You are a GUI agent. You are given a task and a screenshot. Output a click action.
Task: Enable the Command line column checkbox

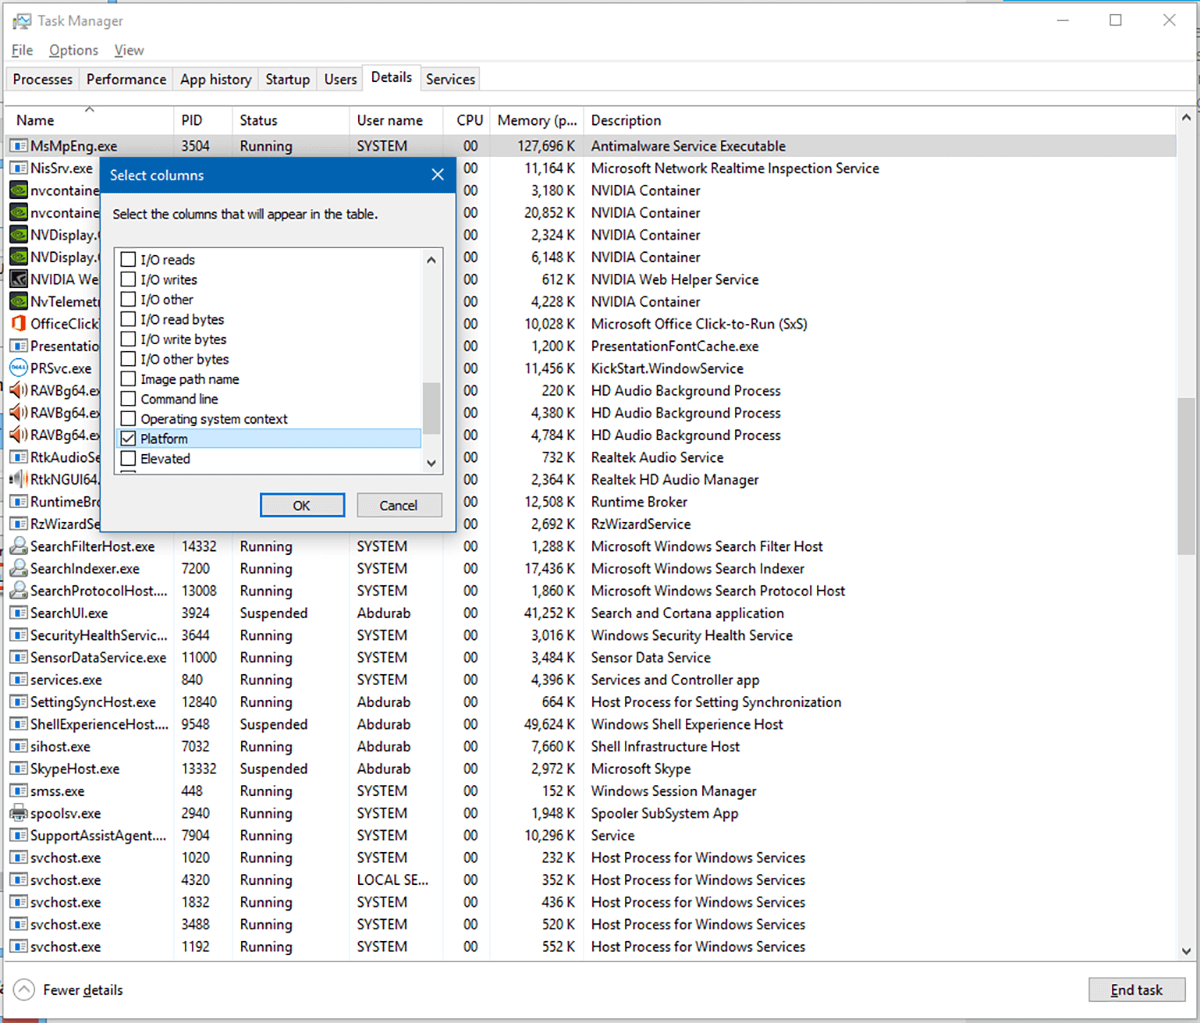(x=128, y=399)
